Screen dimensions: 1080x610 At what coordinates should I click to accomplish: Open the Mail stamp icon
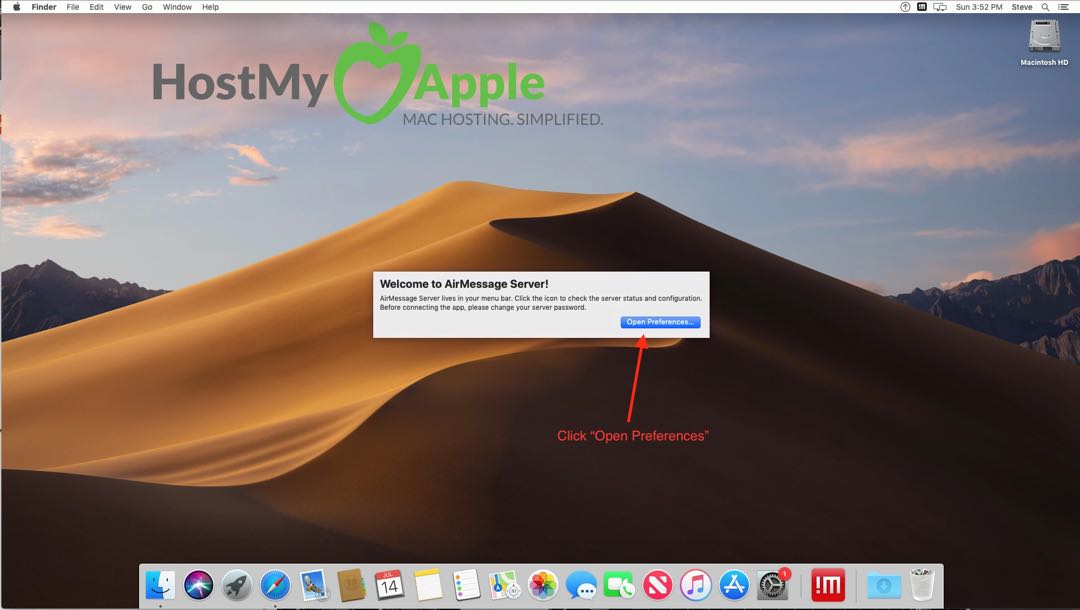click(x=313, y=585)
